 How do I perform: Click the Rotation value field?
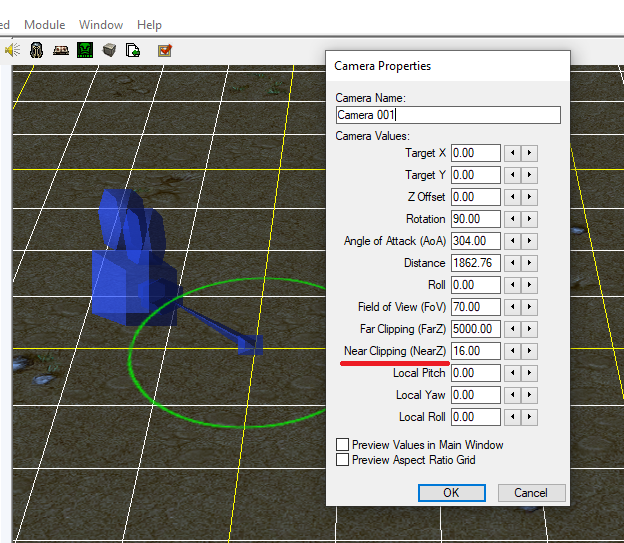(476, 219)
